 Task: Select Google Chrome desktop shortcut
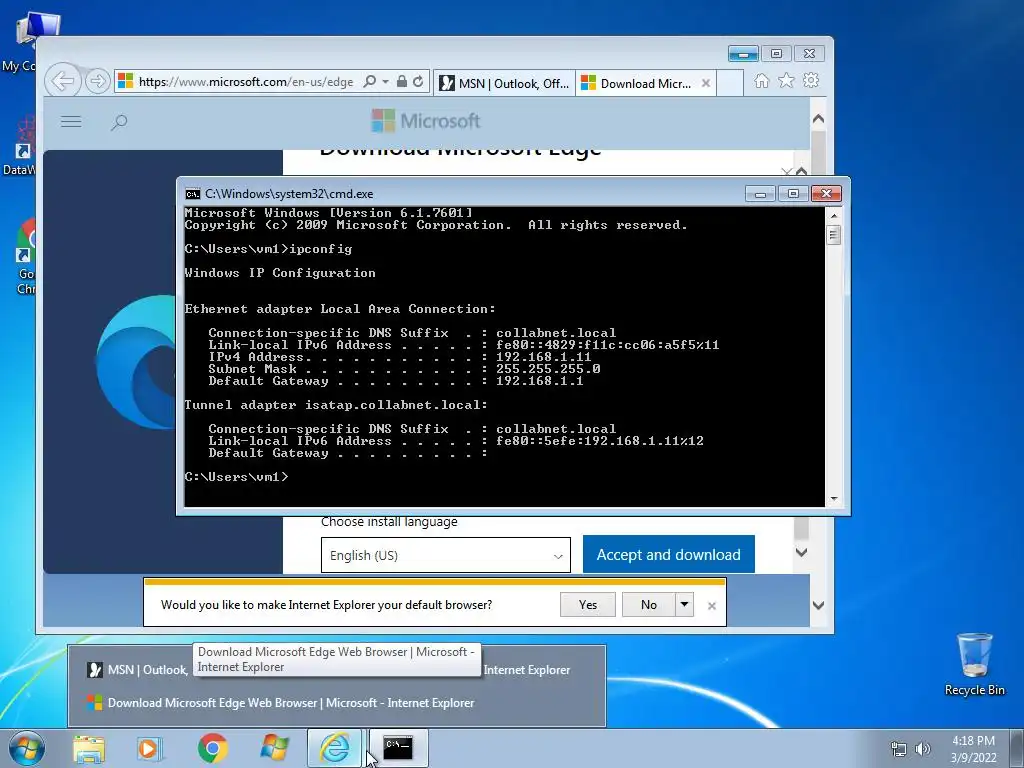point(26,256)
